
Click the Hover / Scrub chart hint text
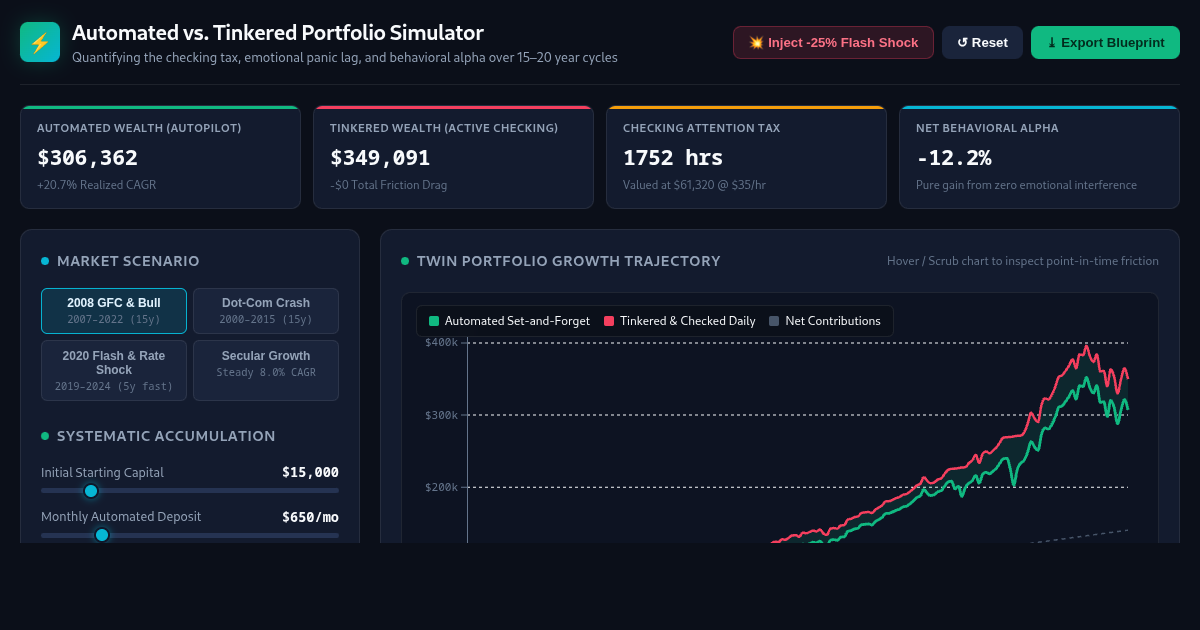click(x=1023, y=261)
